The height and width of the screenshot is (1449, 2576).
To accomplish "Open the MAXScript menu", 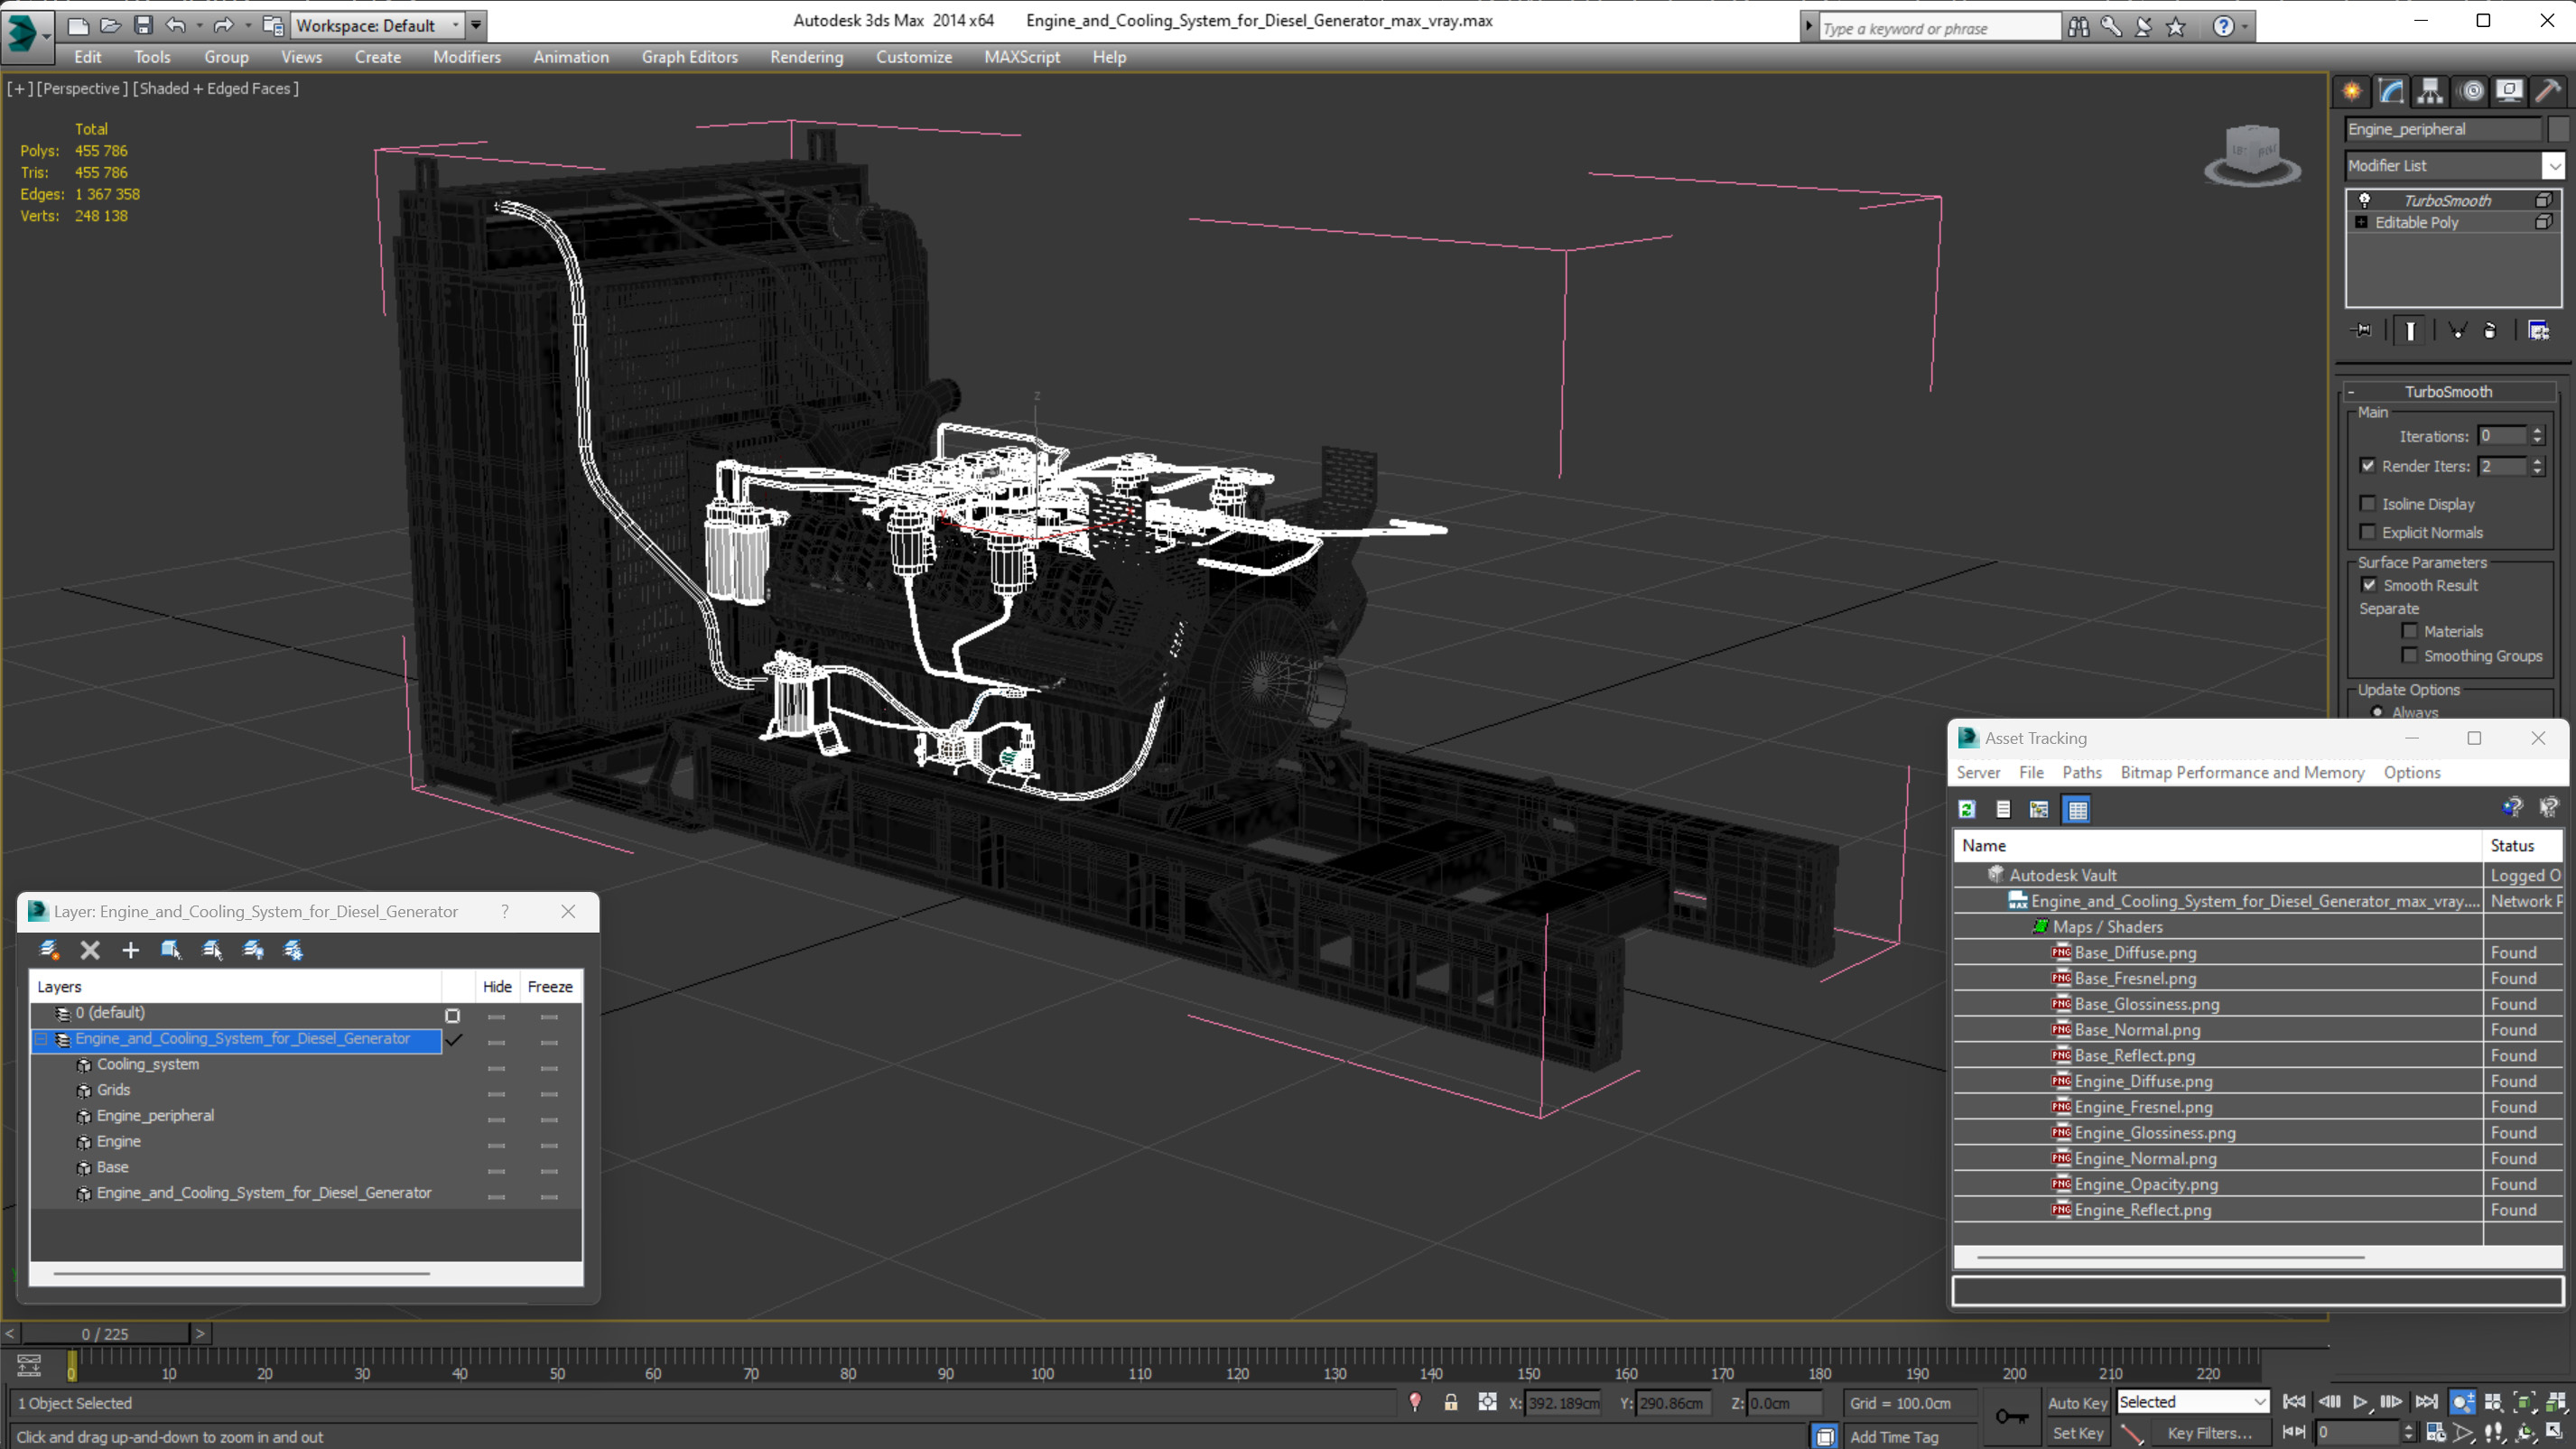I will coord(1022,57).
